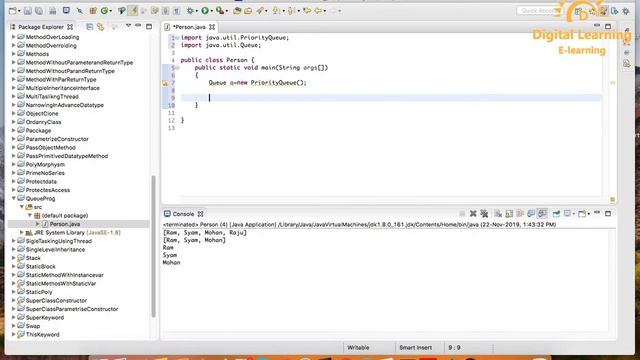Open Display Selected Console dropdown
This screenshot has height=360, width=640.
[x=573, y=214]
